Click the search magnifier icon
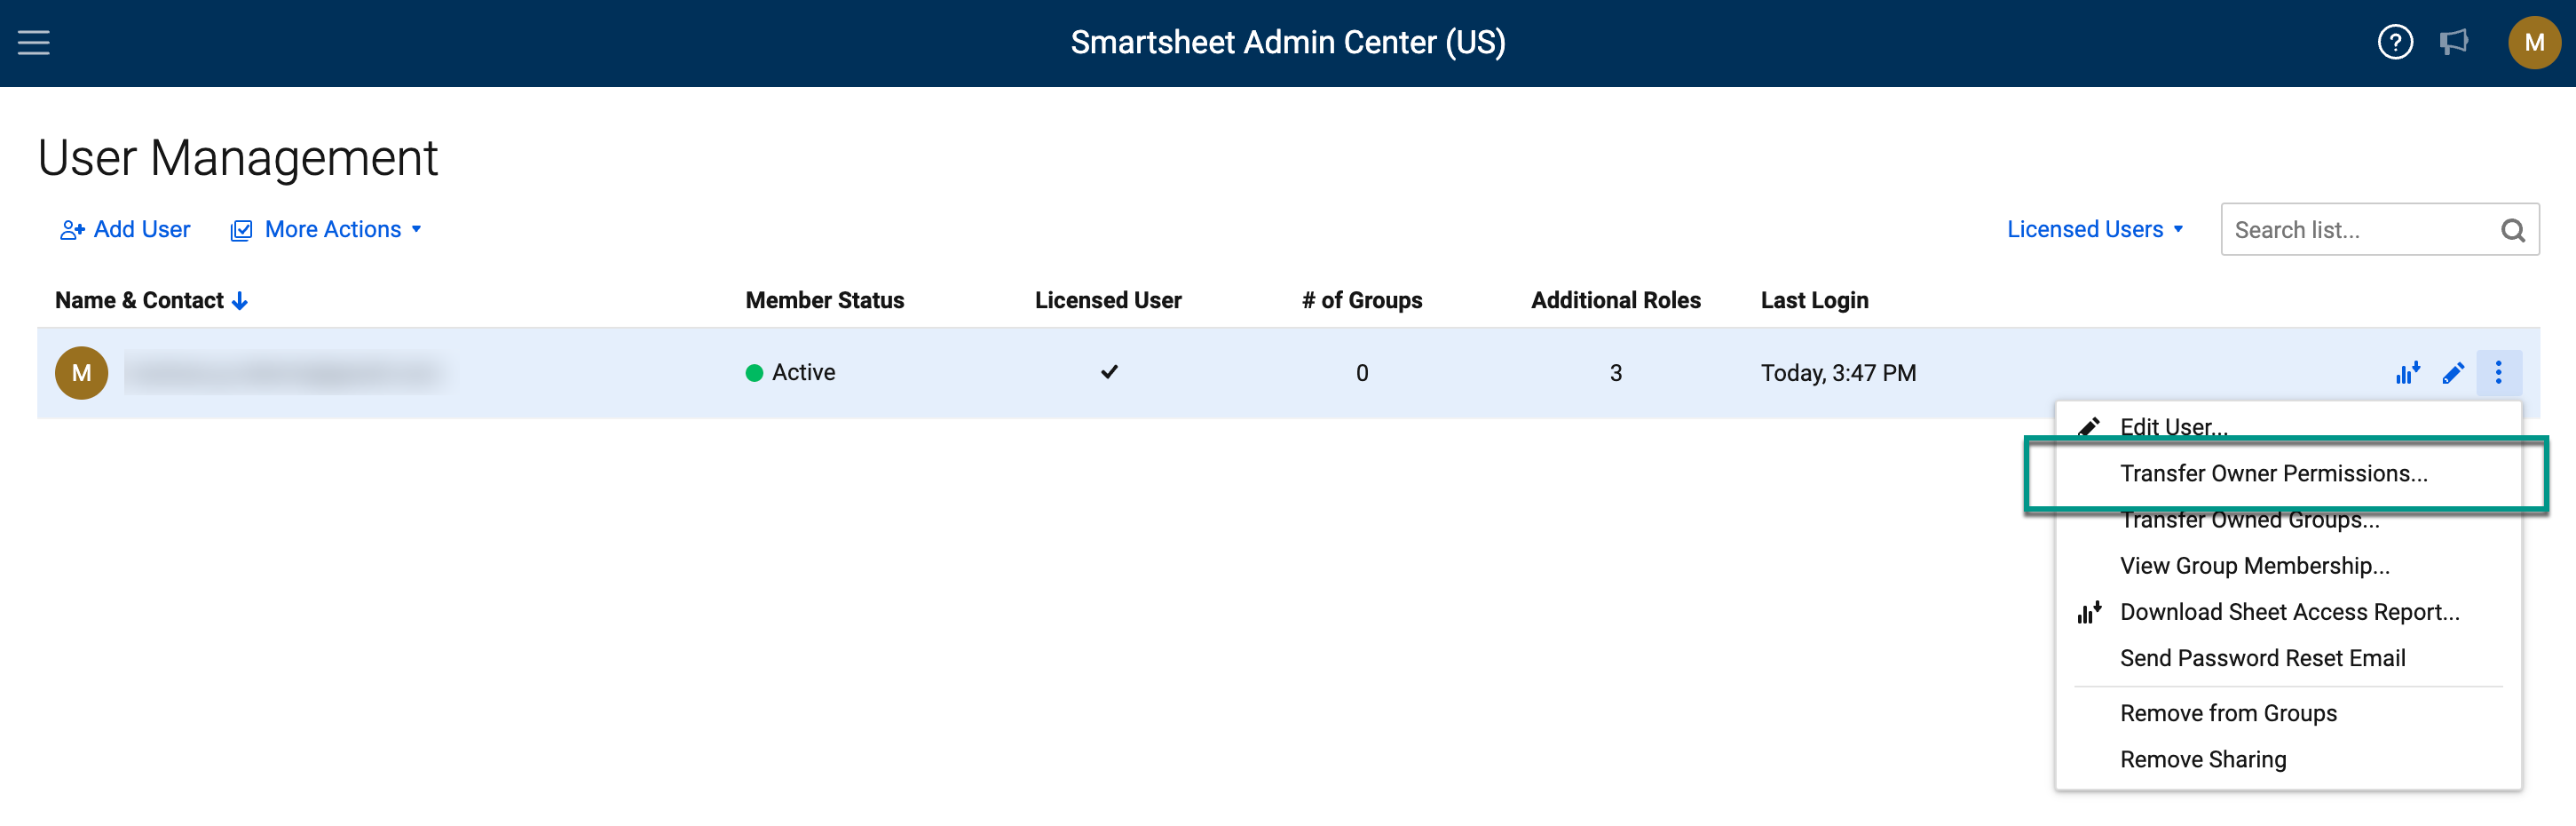 [x=2512, y=230]
